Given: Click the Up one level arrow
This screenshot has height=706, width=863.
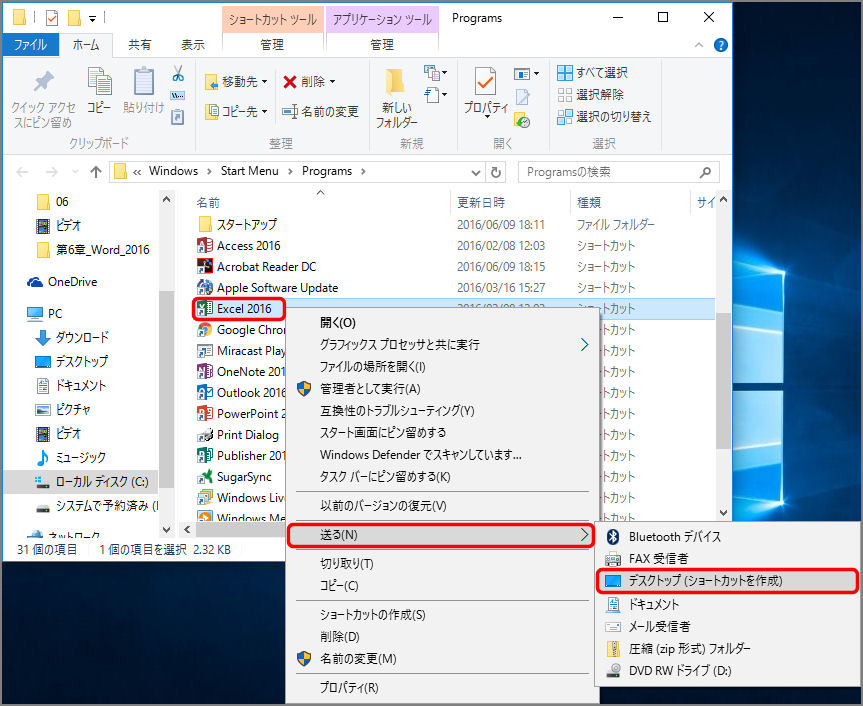Looking at the screenshot, I should (x=96, y=172).
